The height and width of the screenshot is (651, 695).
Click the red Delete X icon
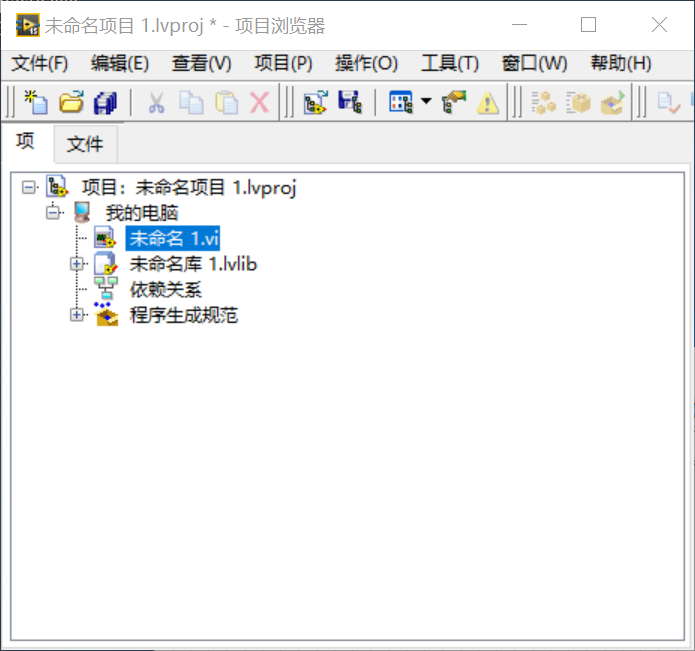[260, 102]
